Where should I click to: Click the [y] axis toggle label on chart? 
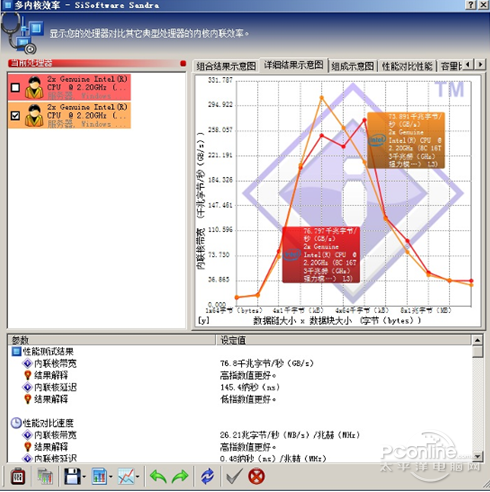(204, 321)
